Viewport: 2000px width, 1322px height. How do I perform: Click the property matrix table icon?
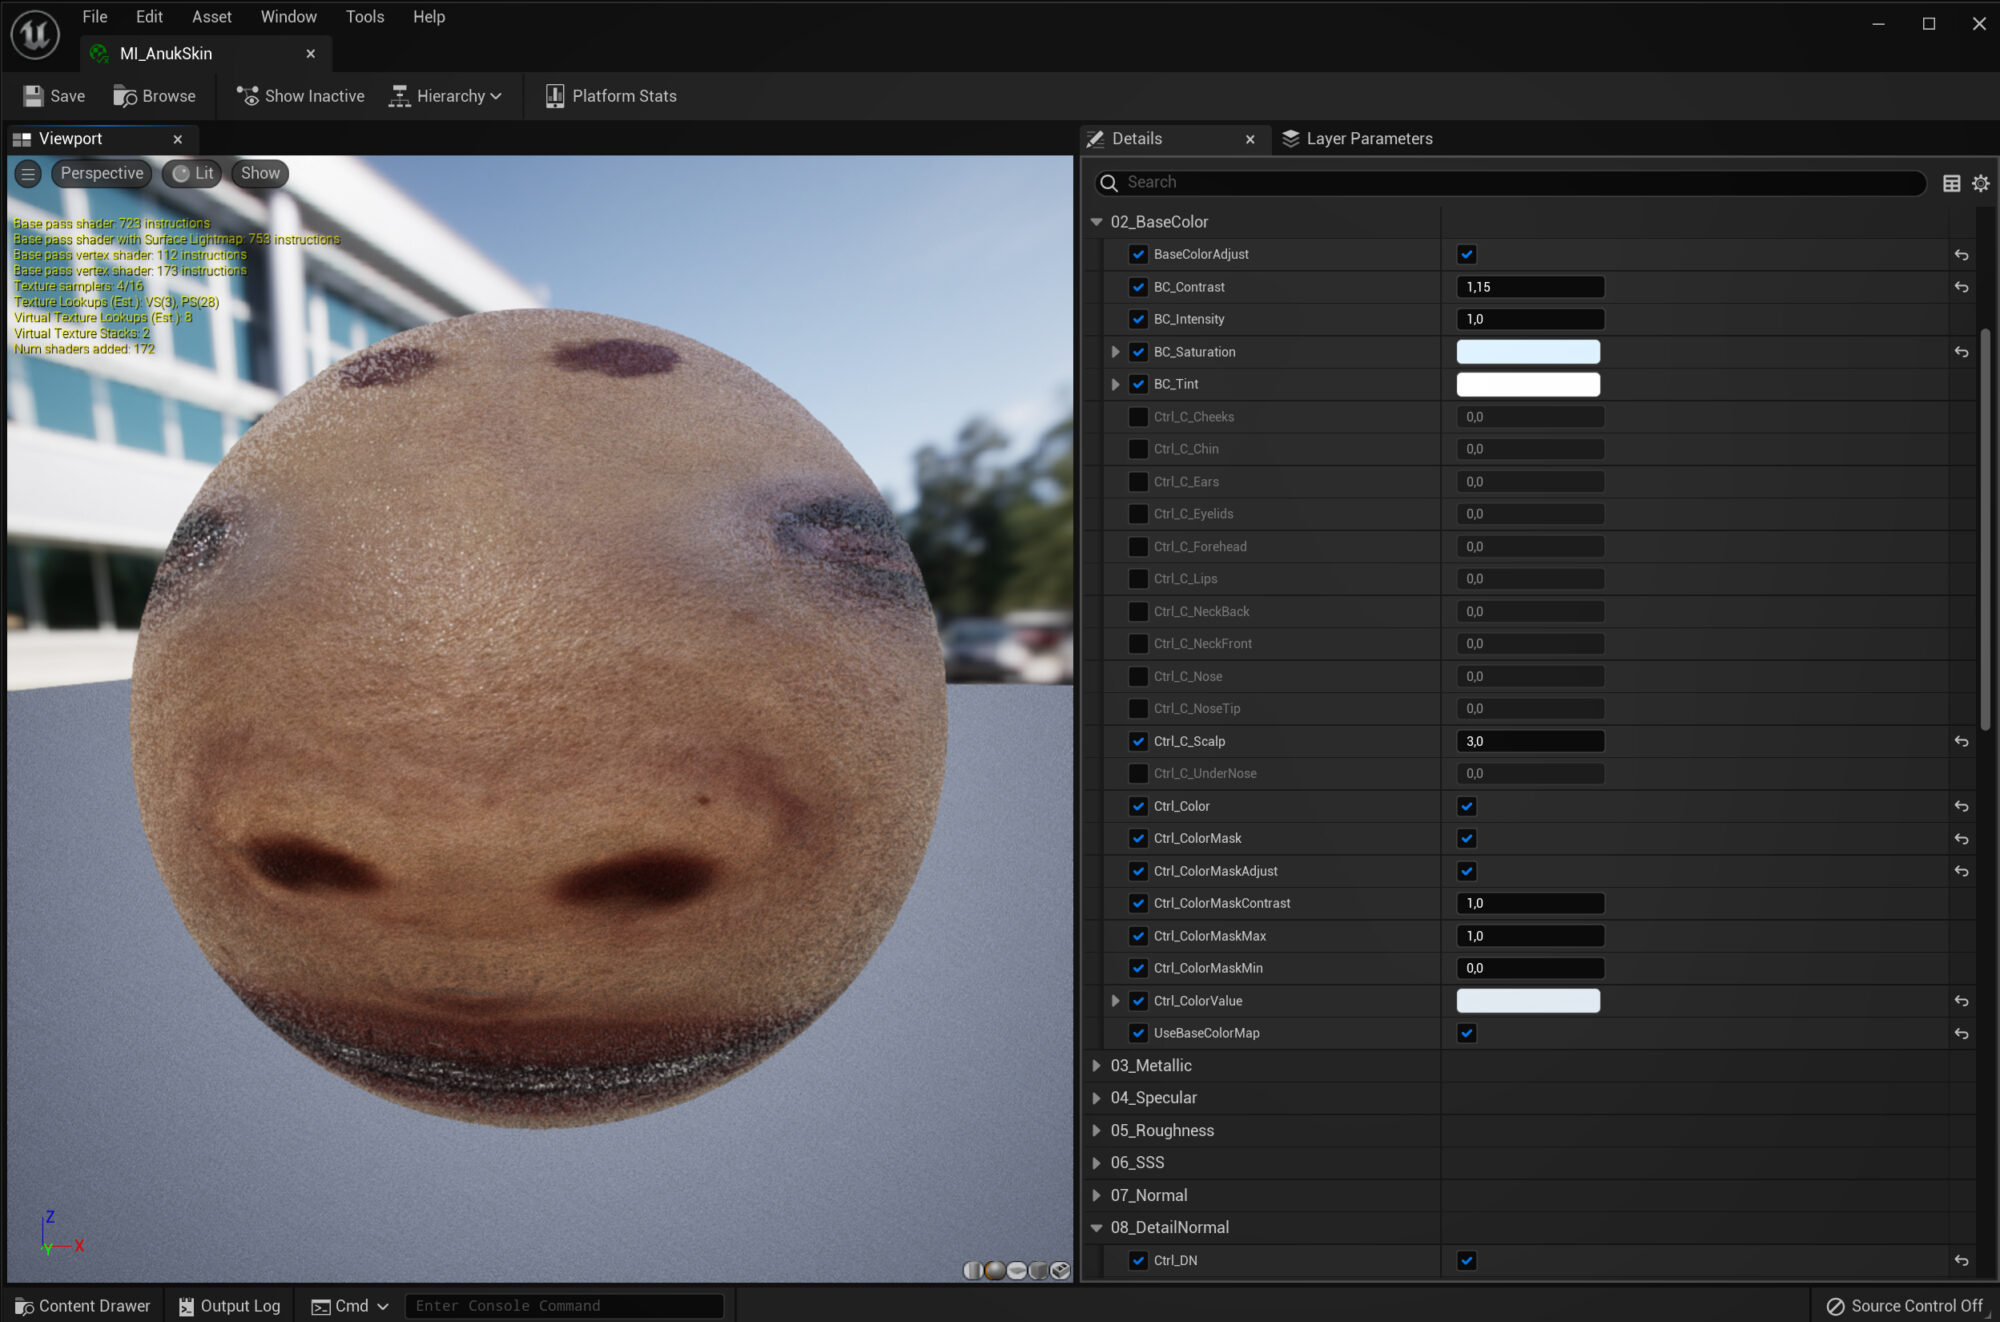(x=1951, y=183)
